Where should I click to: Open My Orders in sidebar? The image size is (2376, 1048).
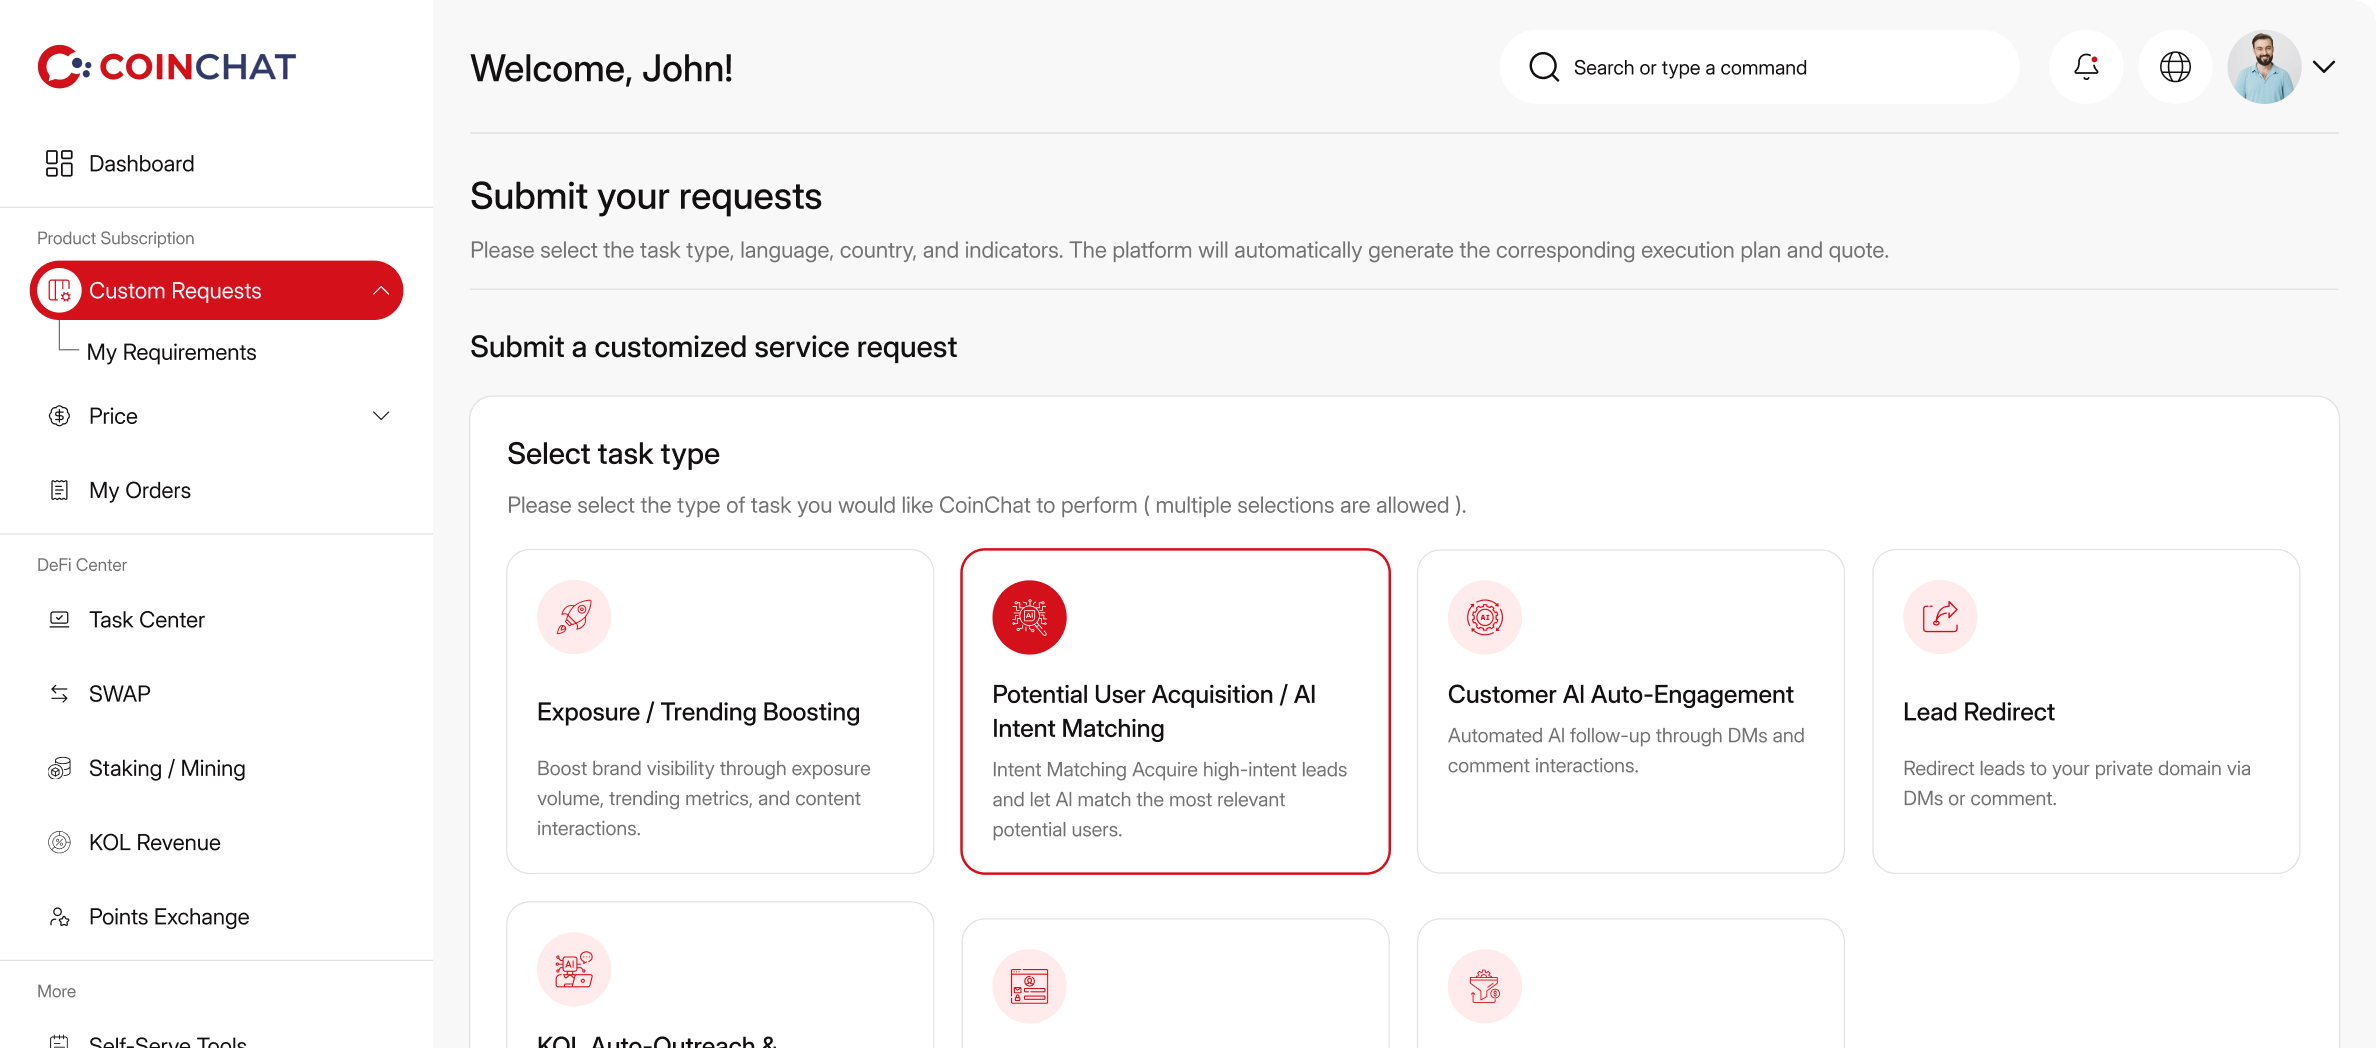tap(139, 490)
